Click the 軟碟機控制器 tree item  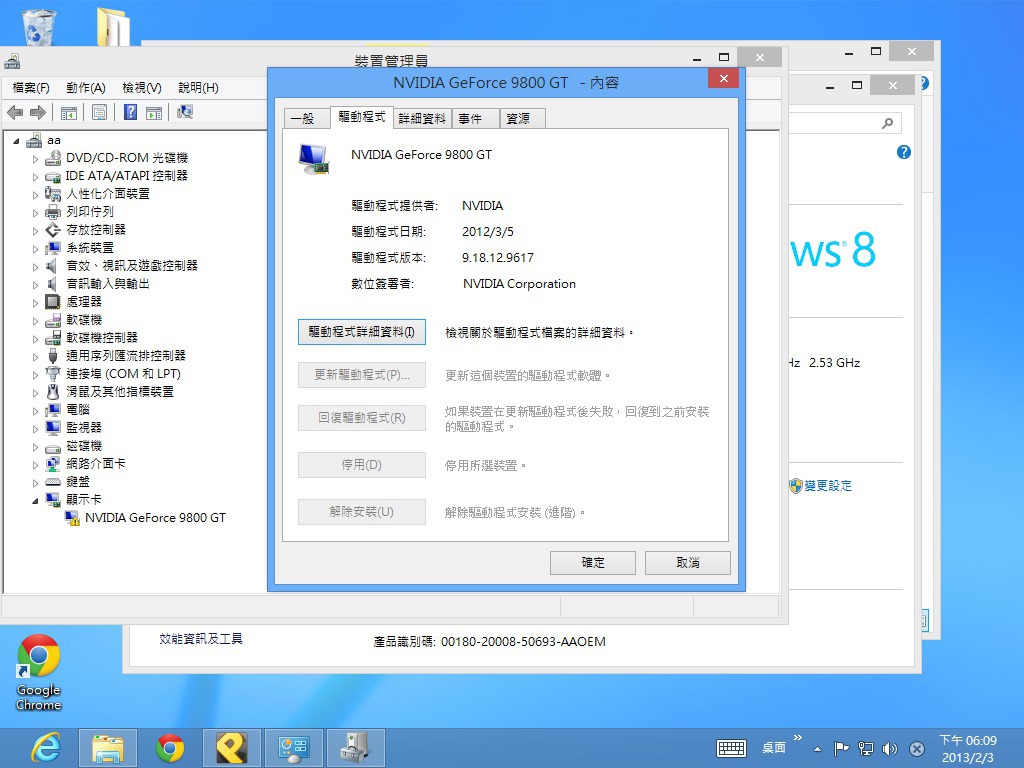tap(102, 338)
